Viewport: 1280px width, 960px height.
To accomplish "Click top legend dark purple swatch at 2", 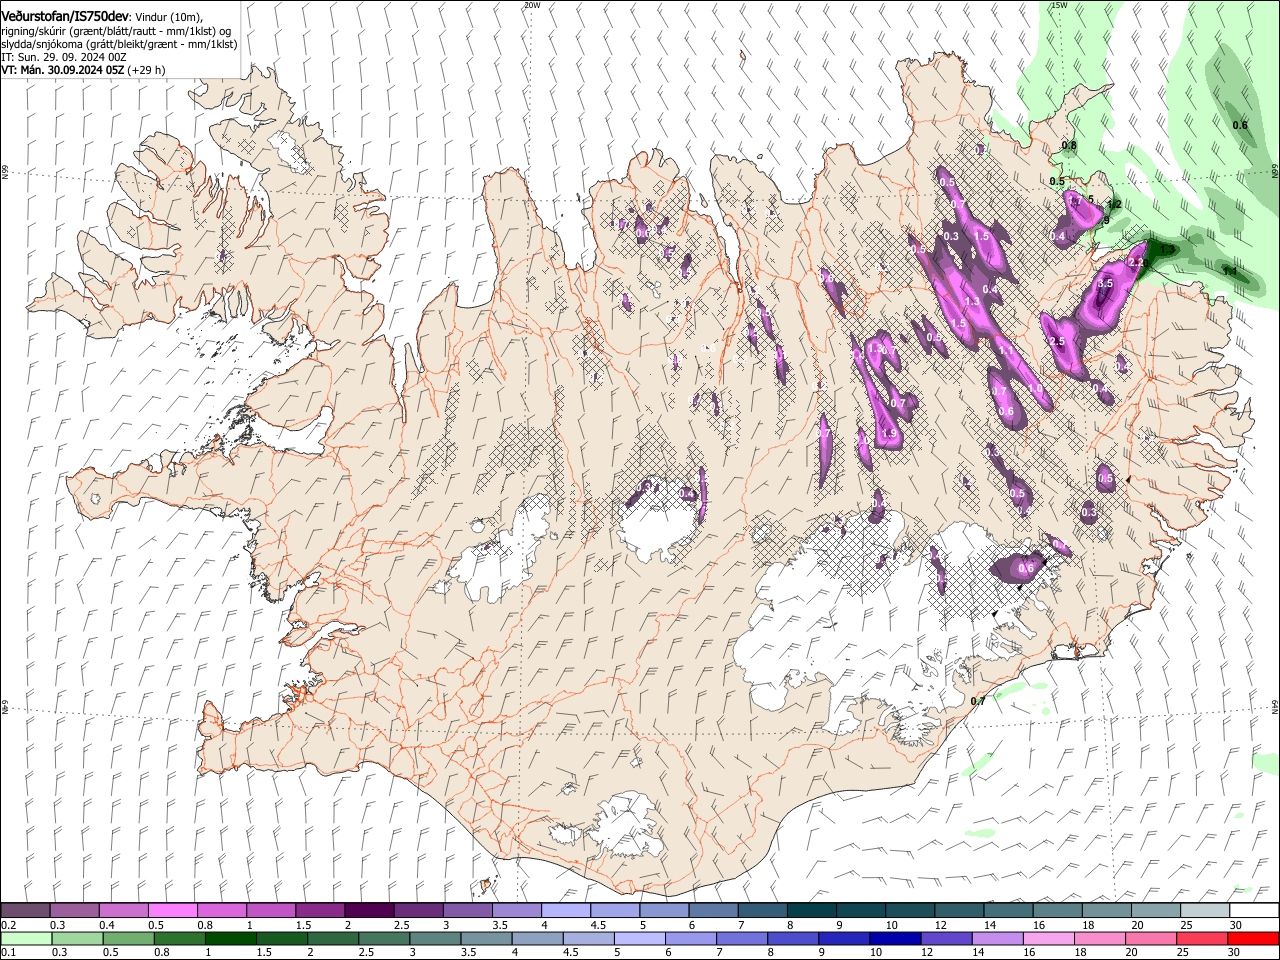I will (x=368, y=911).
